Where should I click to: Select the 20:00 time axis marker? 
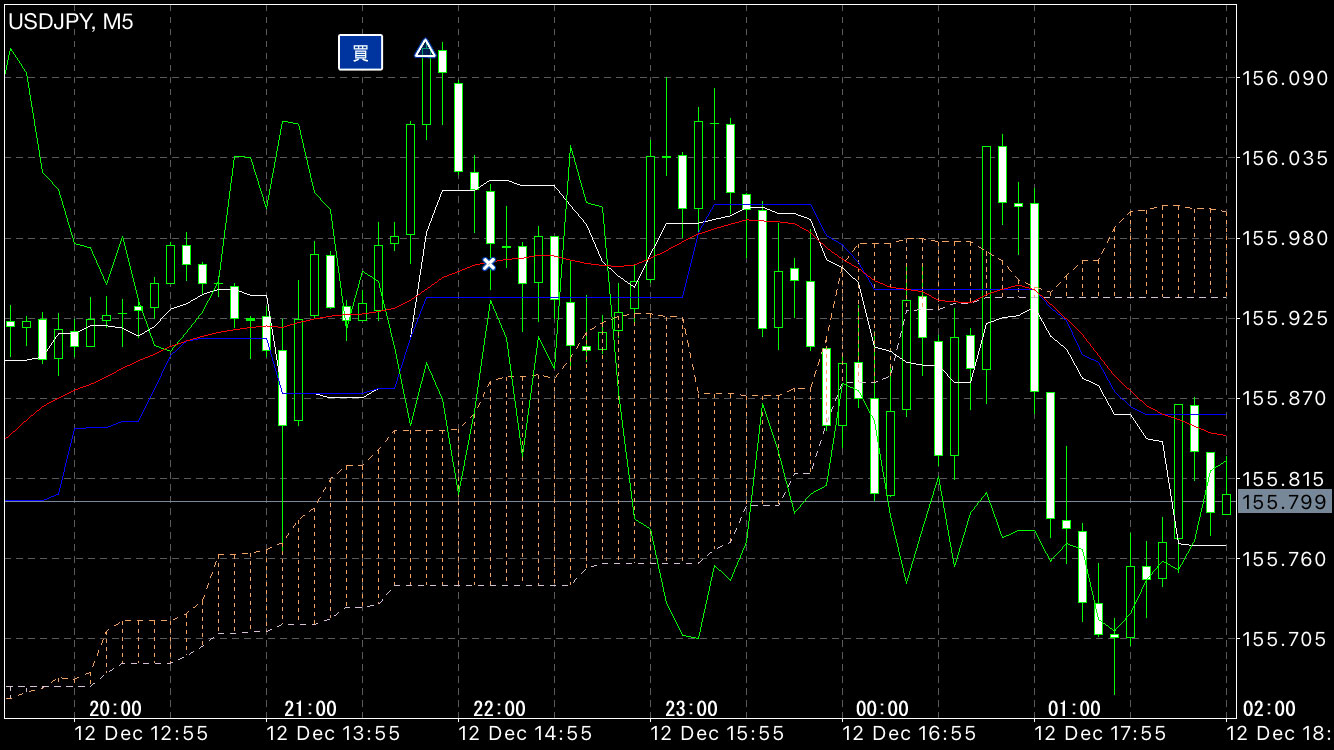[115, 709]
